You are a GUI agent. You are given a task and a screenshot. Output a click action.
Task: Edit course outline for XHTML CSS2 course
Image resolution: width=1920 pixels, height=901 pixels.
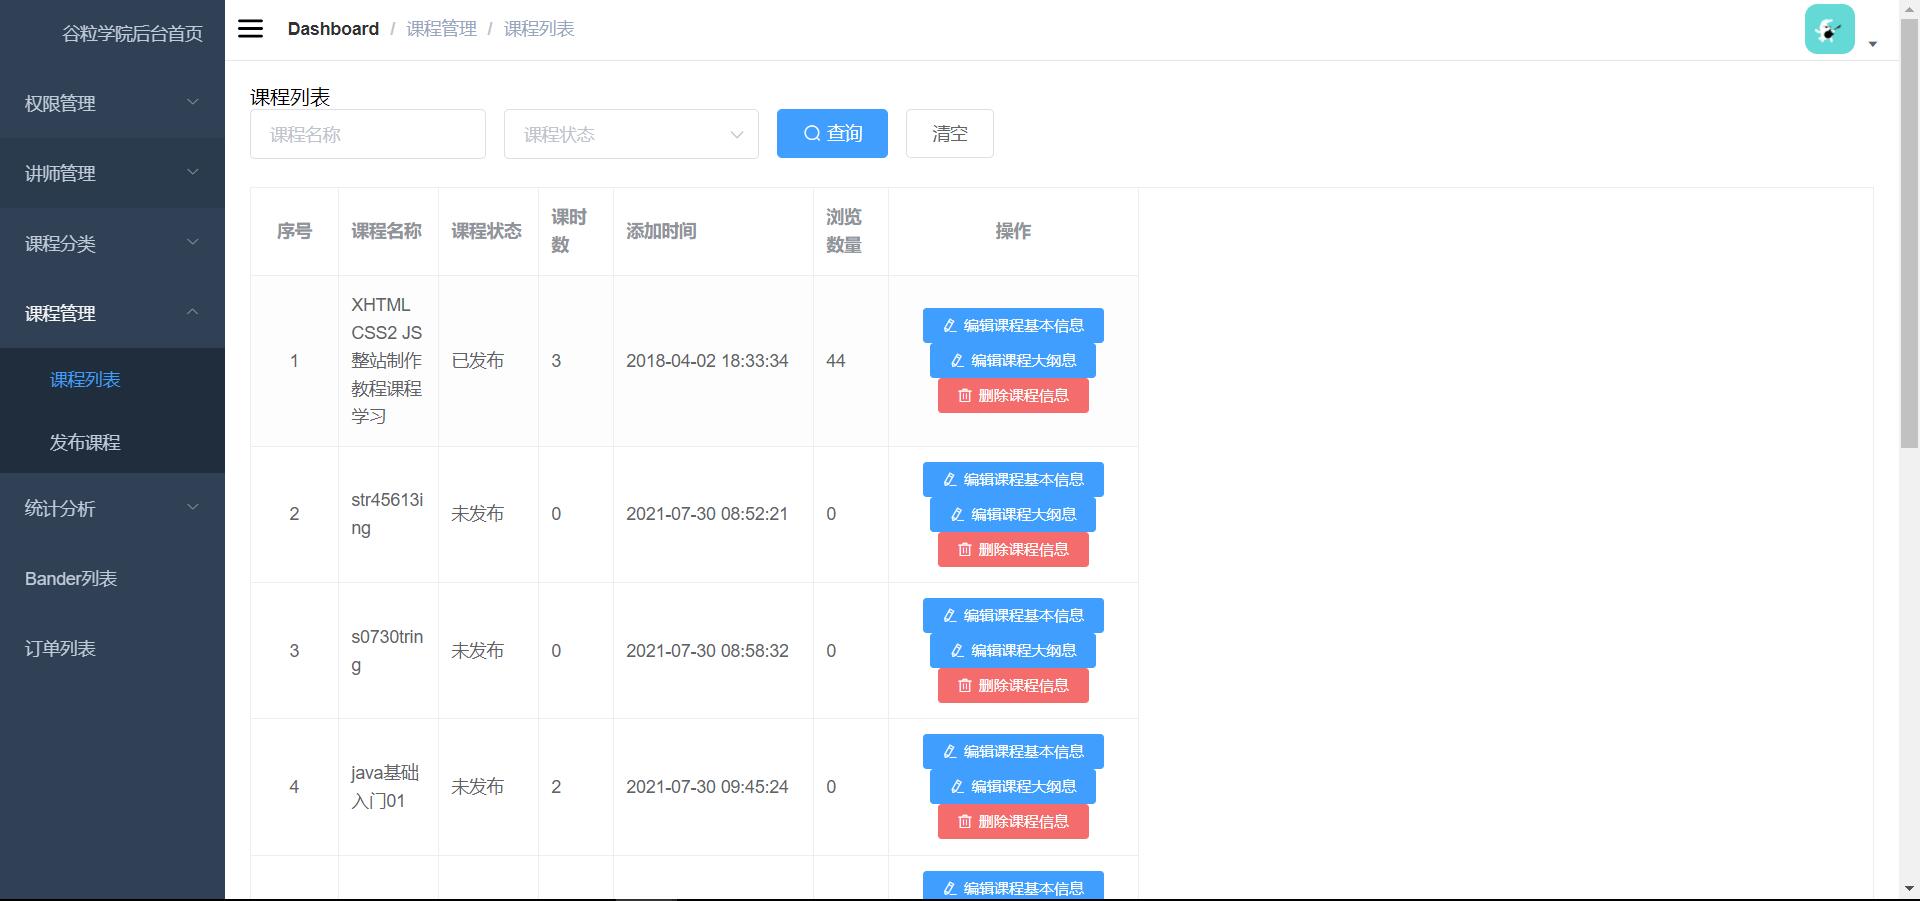1013,360
